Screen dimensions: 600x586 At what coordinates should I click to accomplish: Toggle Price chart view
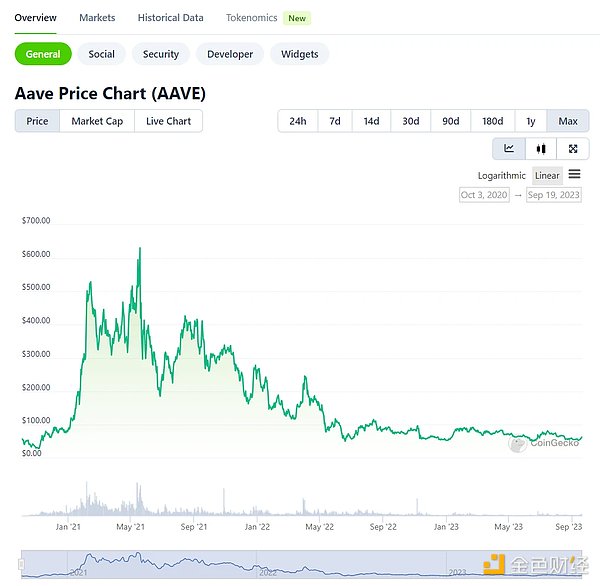(x=37, y=121)
